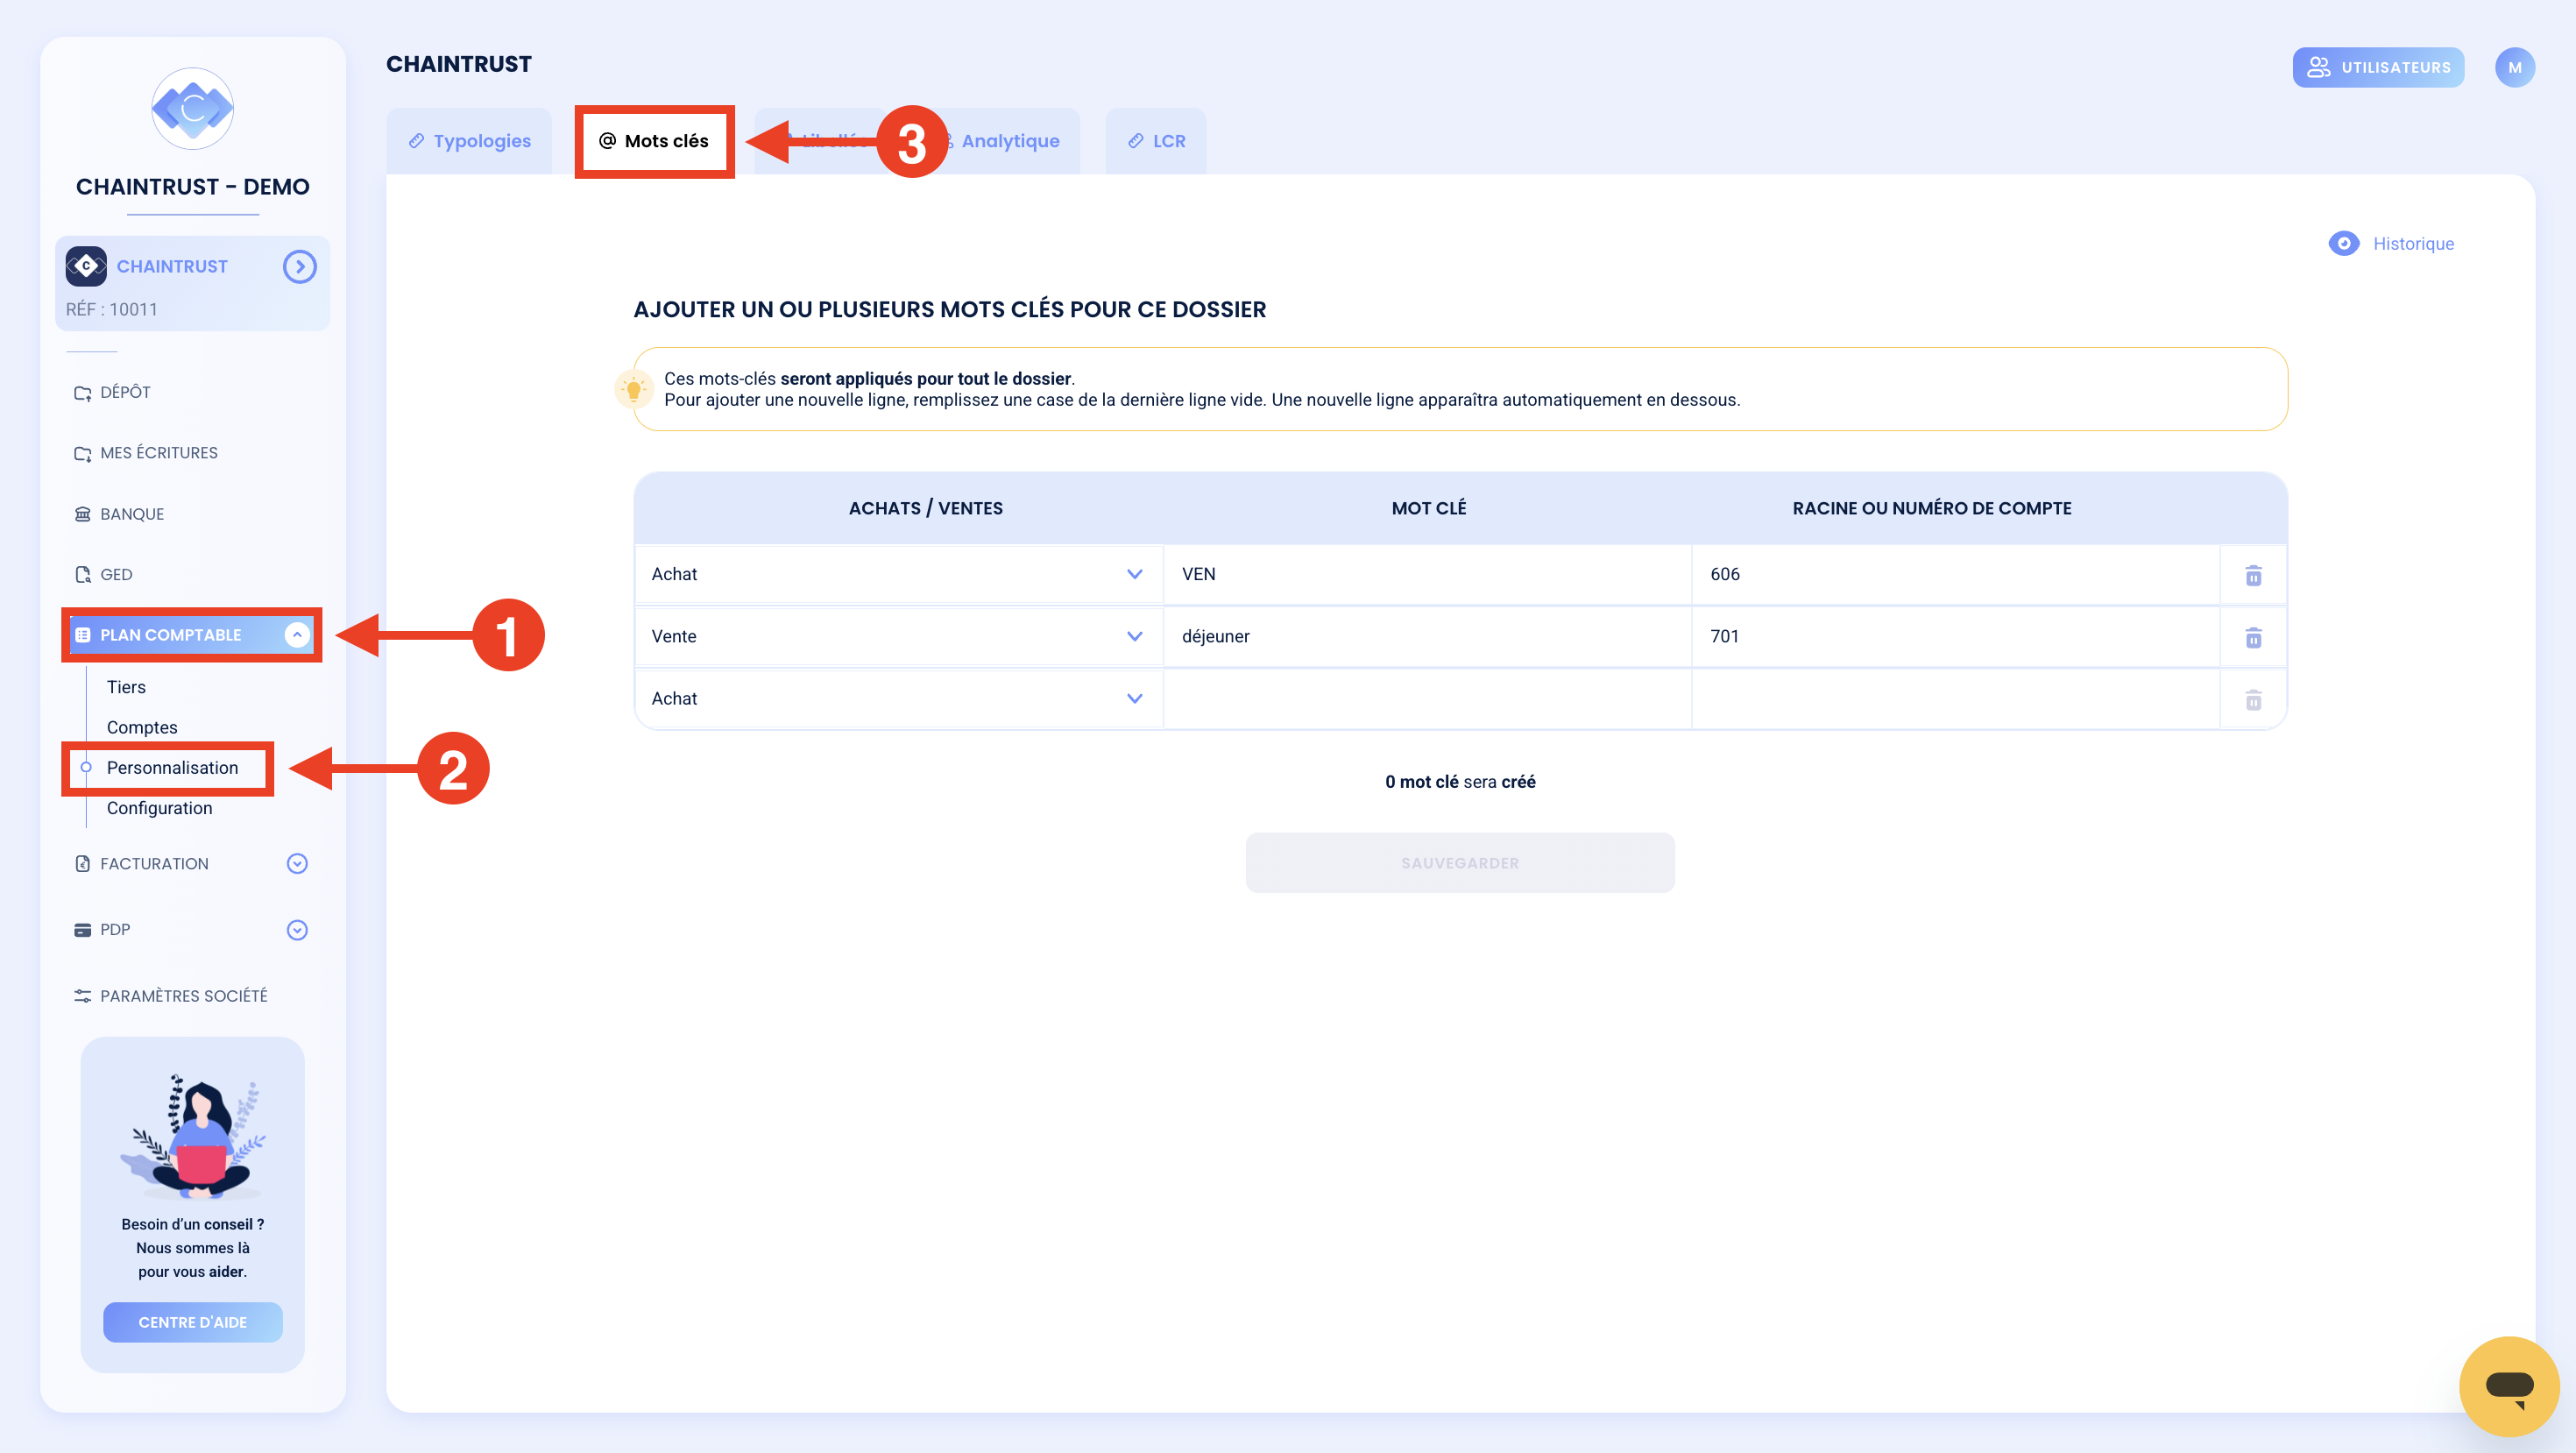2576x1453 pixels.
Task: Click the PARAMÈTRES SOCIÉTÉ sliders icon
Action: [x=82, y=996]
